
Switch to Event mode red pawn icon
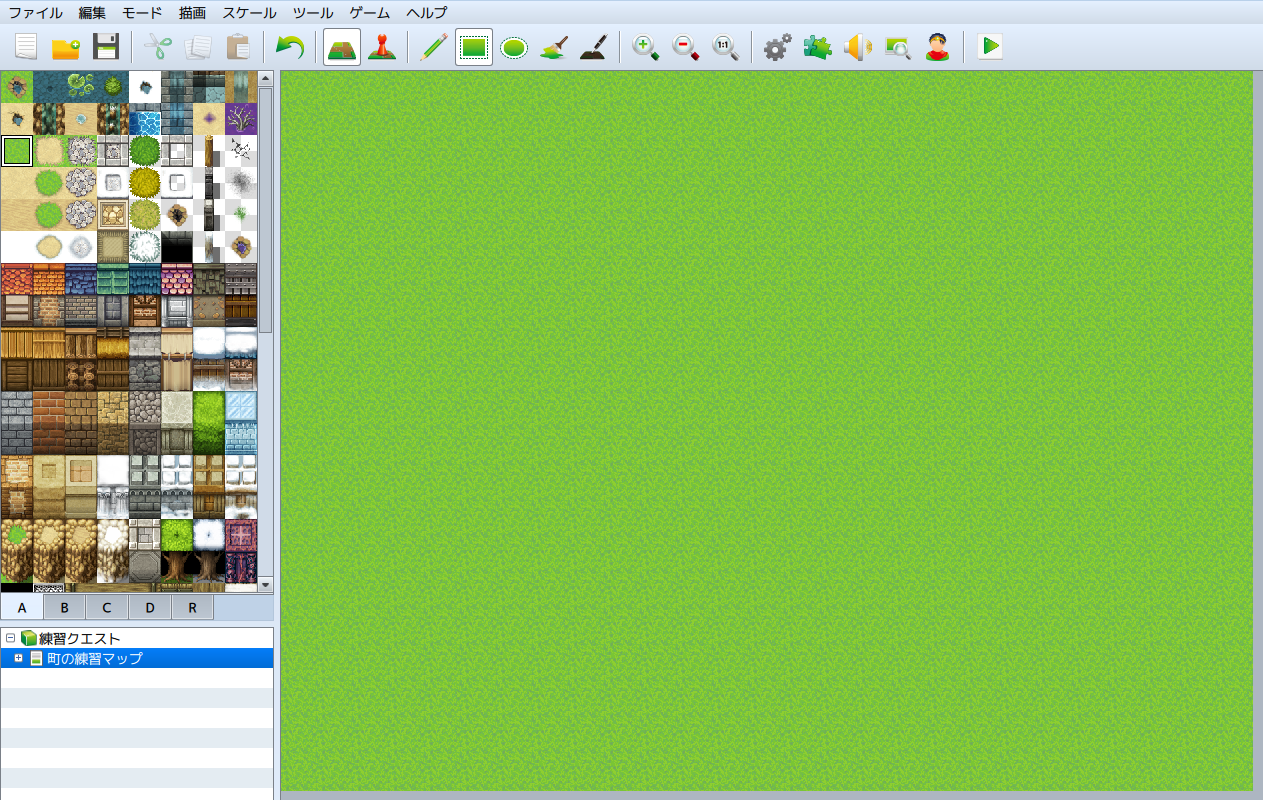[x=381, y=47]
